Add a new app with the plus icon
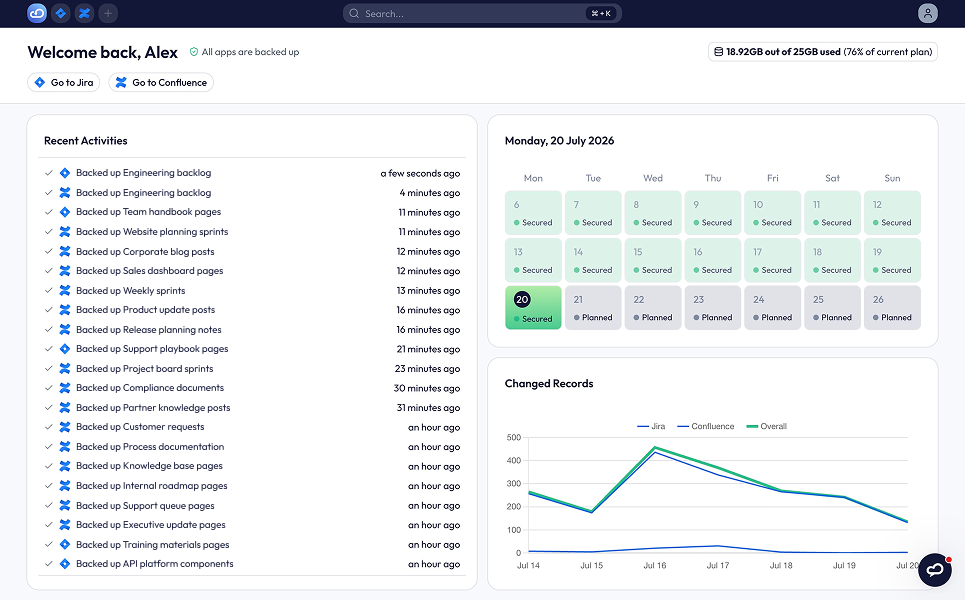 (x=108, y=13)
